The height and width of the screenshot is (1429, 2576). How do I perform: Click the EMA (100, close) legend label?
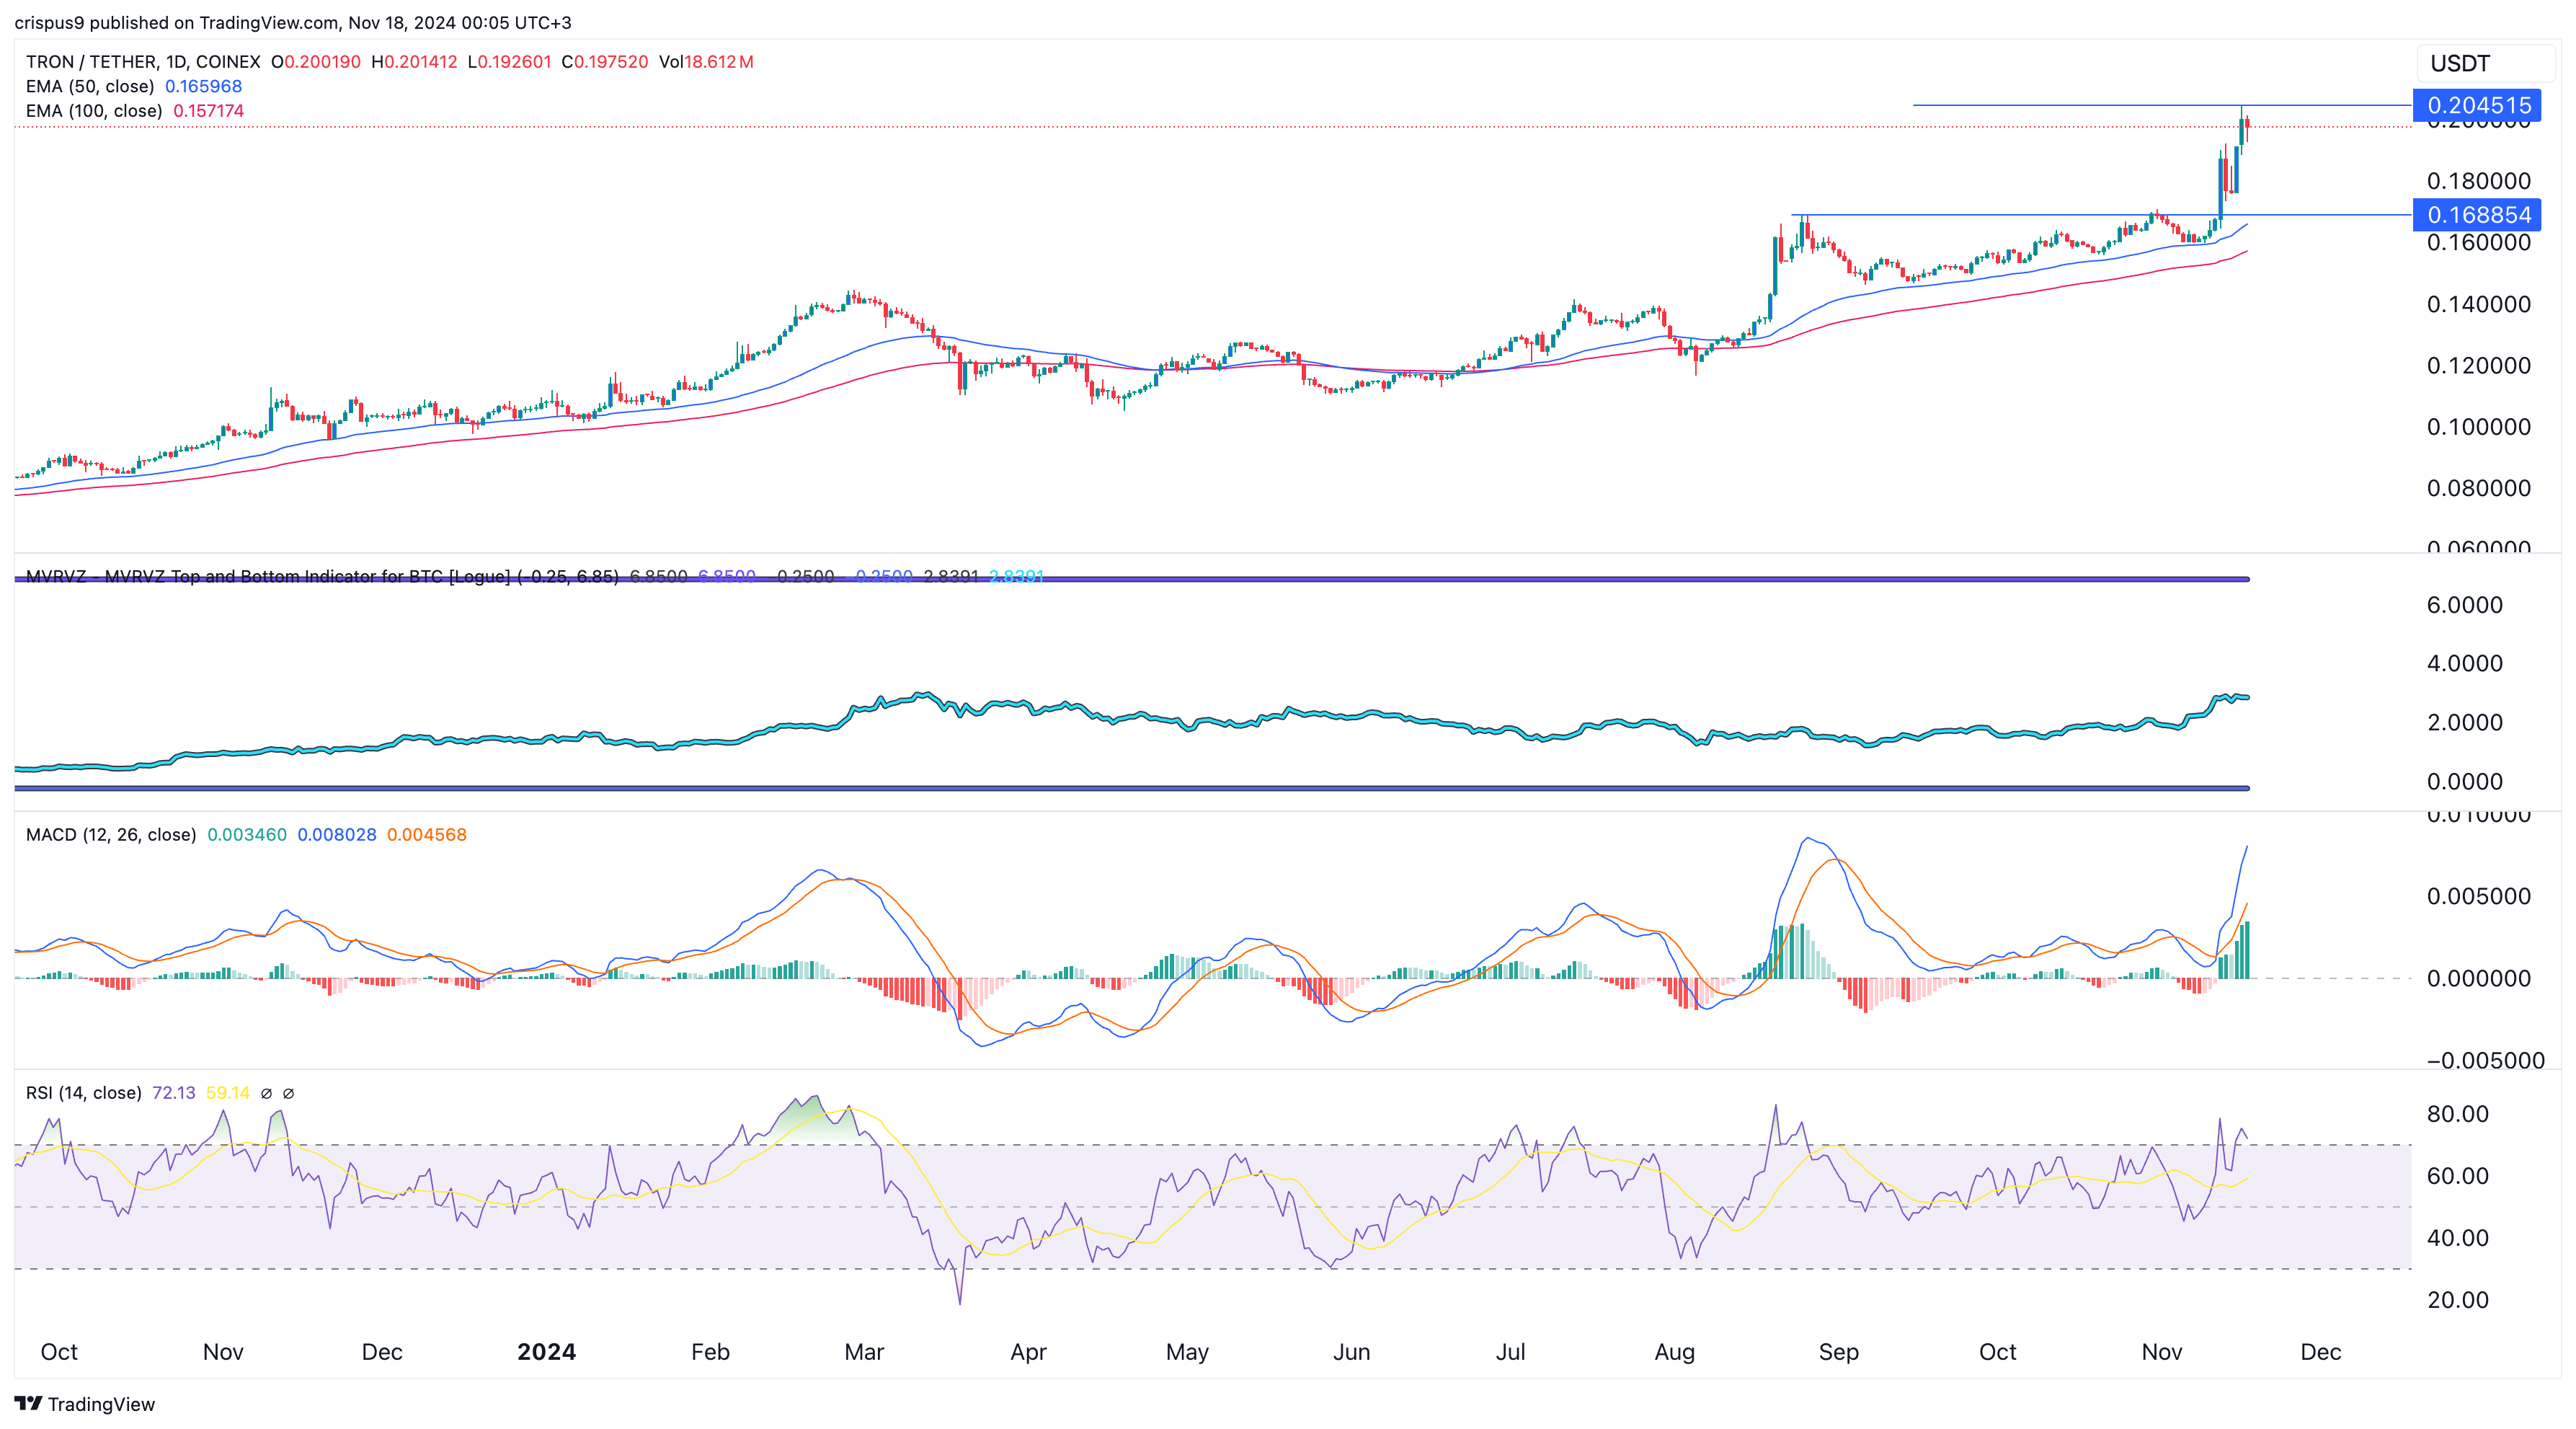coord(94,111)
